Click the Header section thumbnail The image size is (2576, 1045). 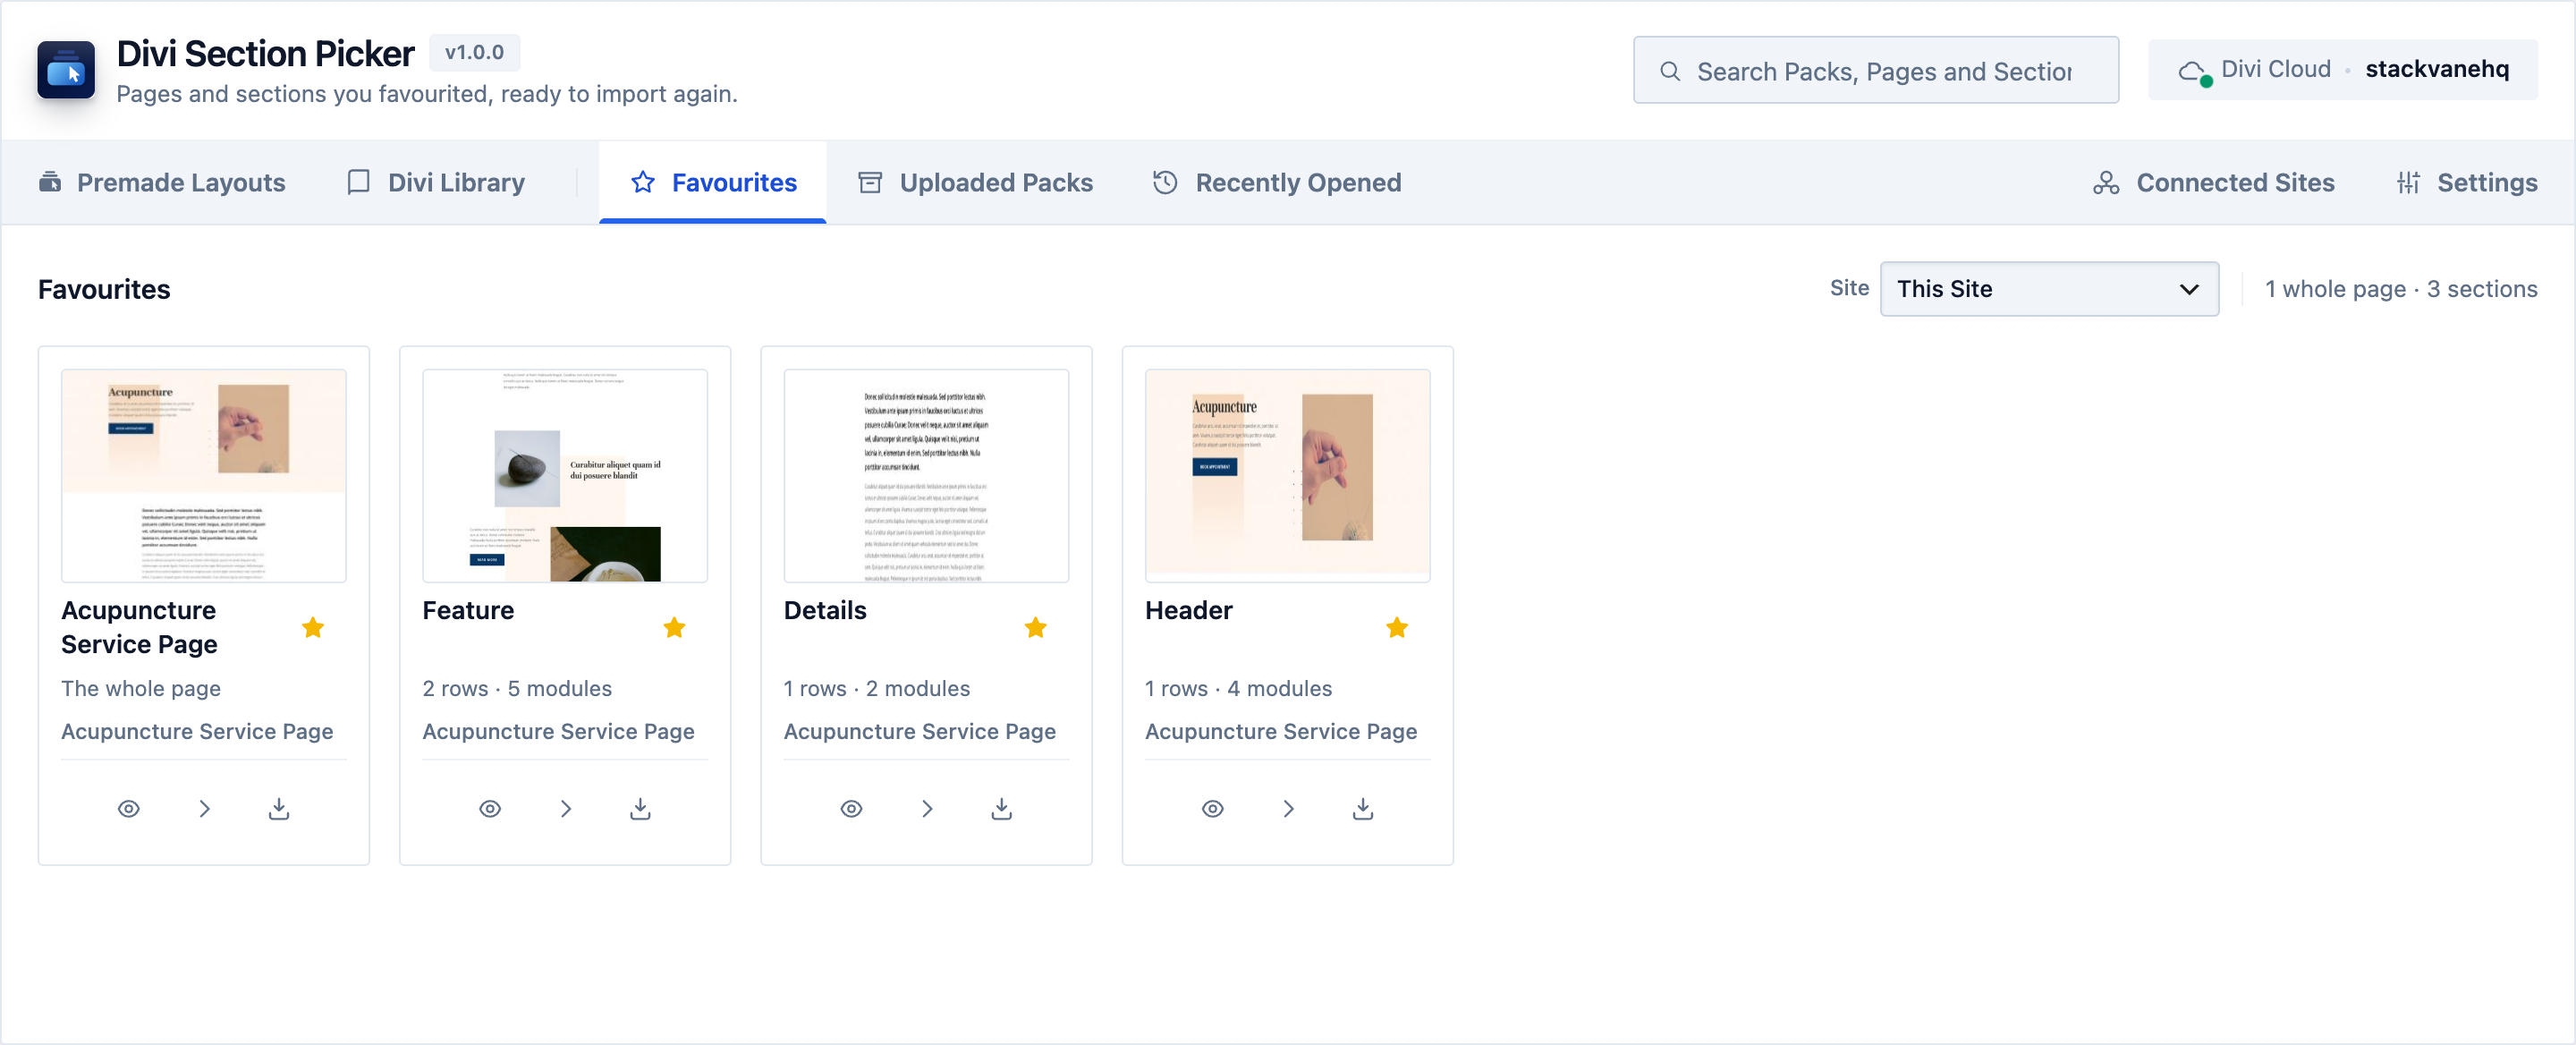point(1287,475)
